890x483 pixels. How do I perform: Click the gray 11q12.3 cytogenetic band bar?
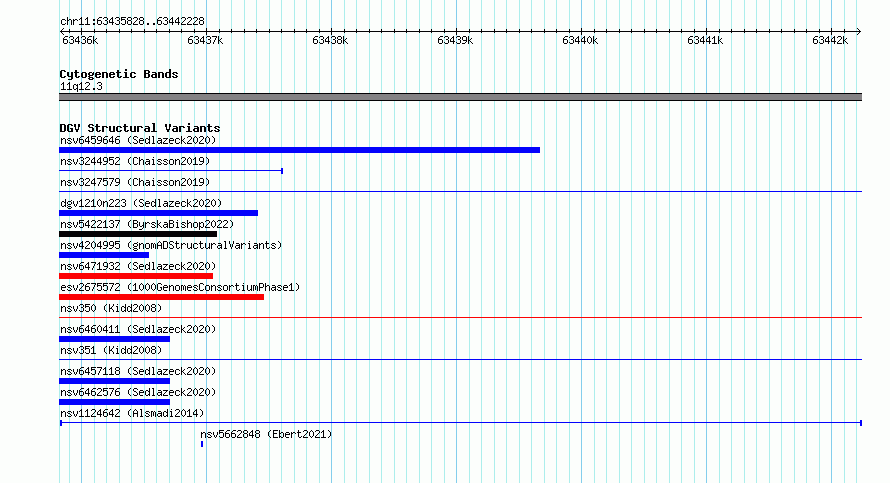(x=460, y=97)
